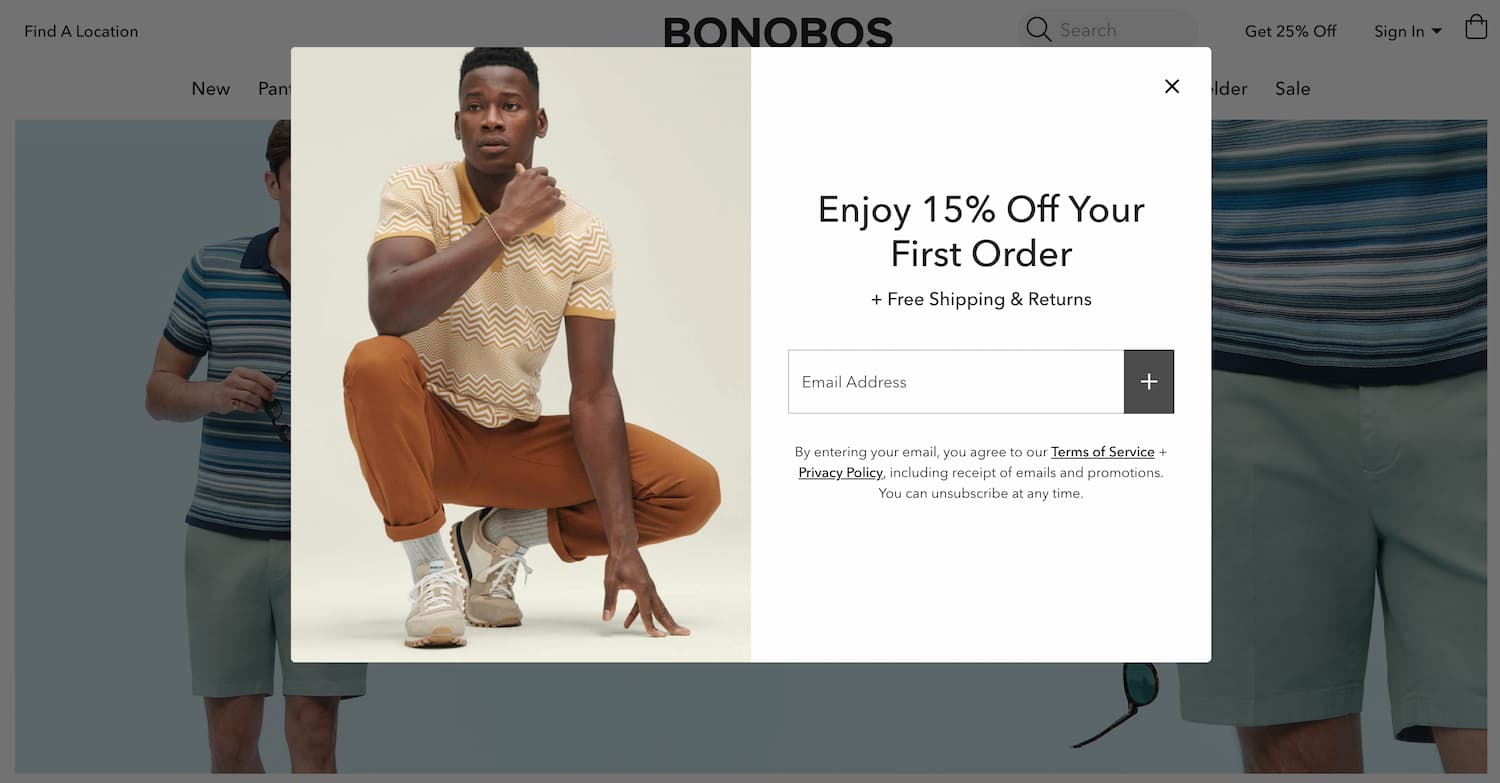Click the search magnifying glass icon
Screen dimensions: 1500x783
1038,30
